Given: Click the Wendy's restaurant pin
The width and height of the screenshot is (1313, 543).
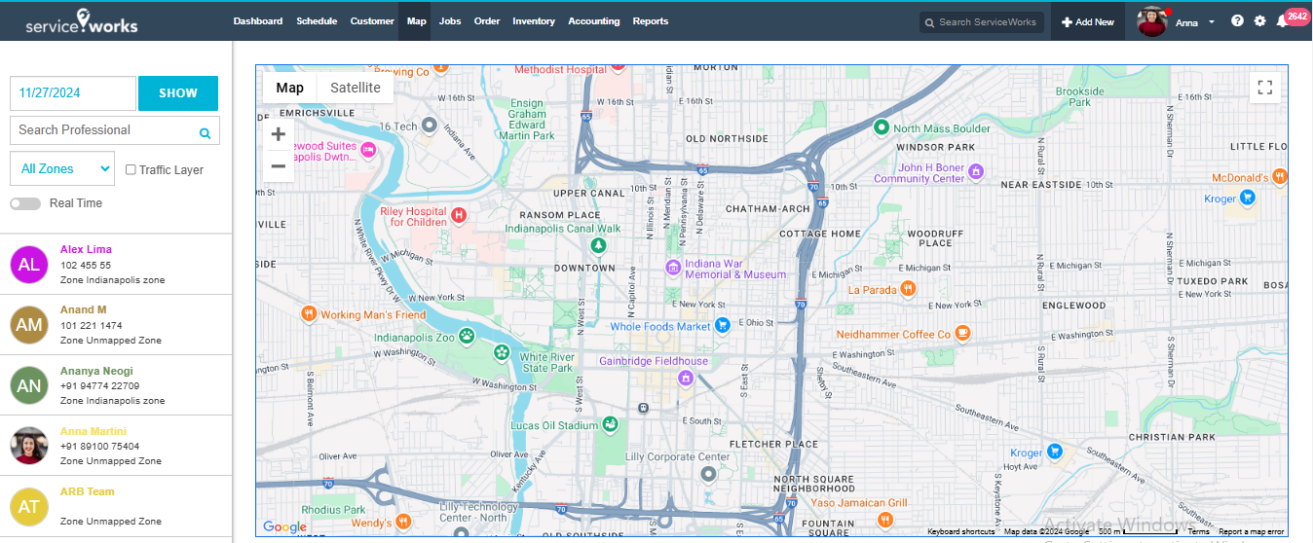Looking at the screenshot, I should (402, 521).
